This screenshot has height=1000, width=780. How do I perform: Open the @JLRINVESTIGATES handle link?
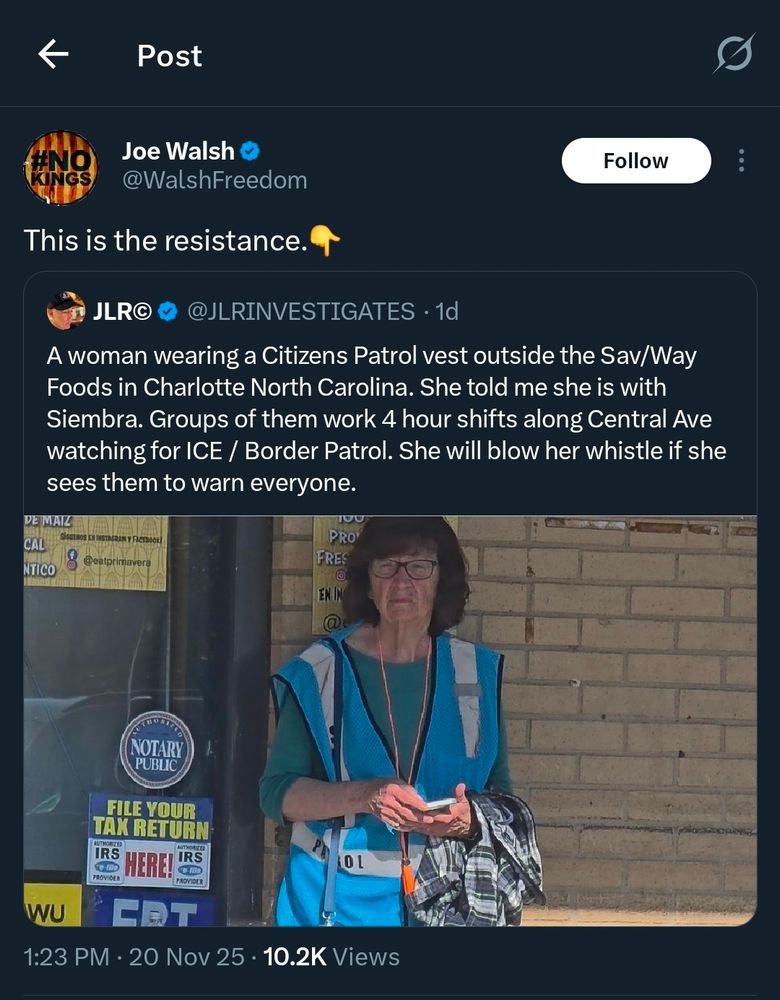301,311
